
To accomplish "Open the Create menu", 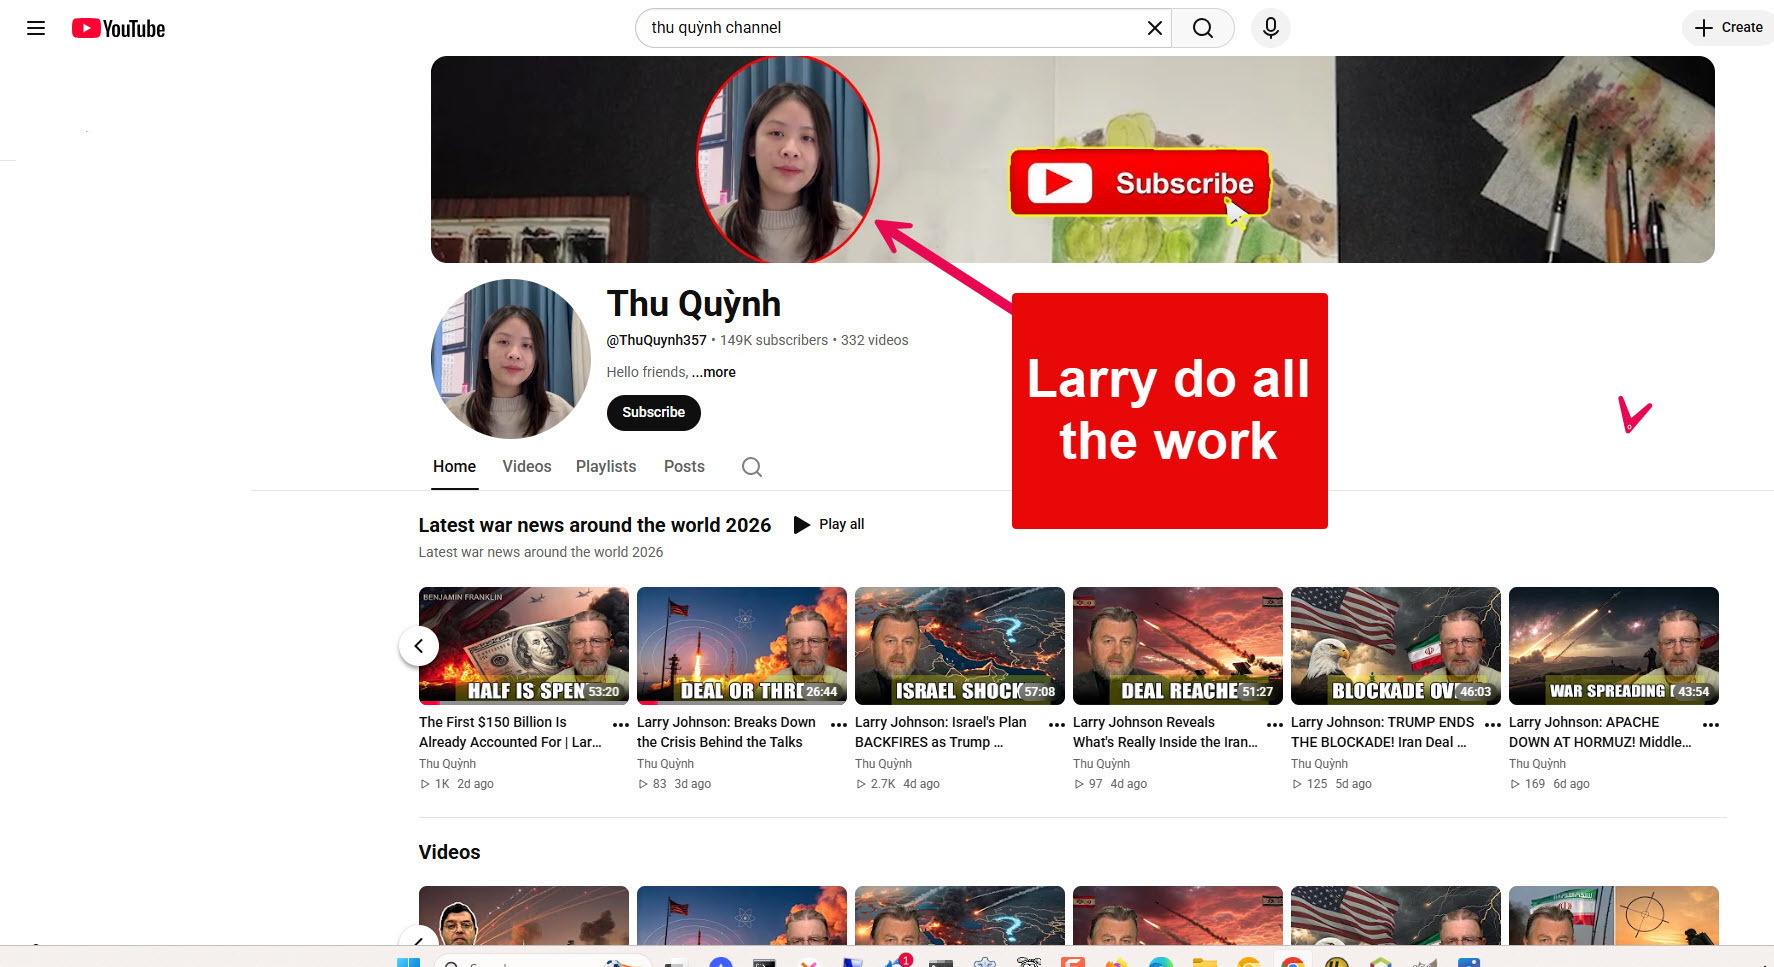I will click(x=1729, y=28).
